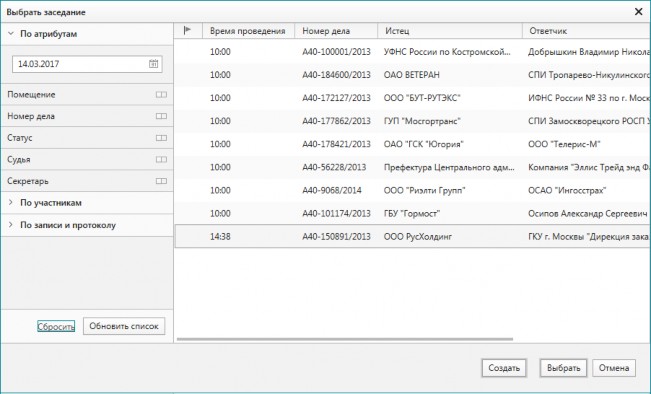Open the Судья filter selector icon
Image resolution: width=651 pixels, height=394 pixels.
pos(161,159)
